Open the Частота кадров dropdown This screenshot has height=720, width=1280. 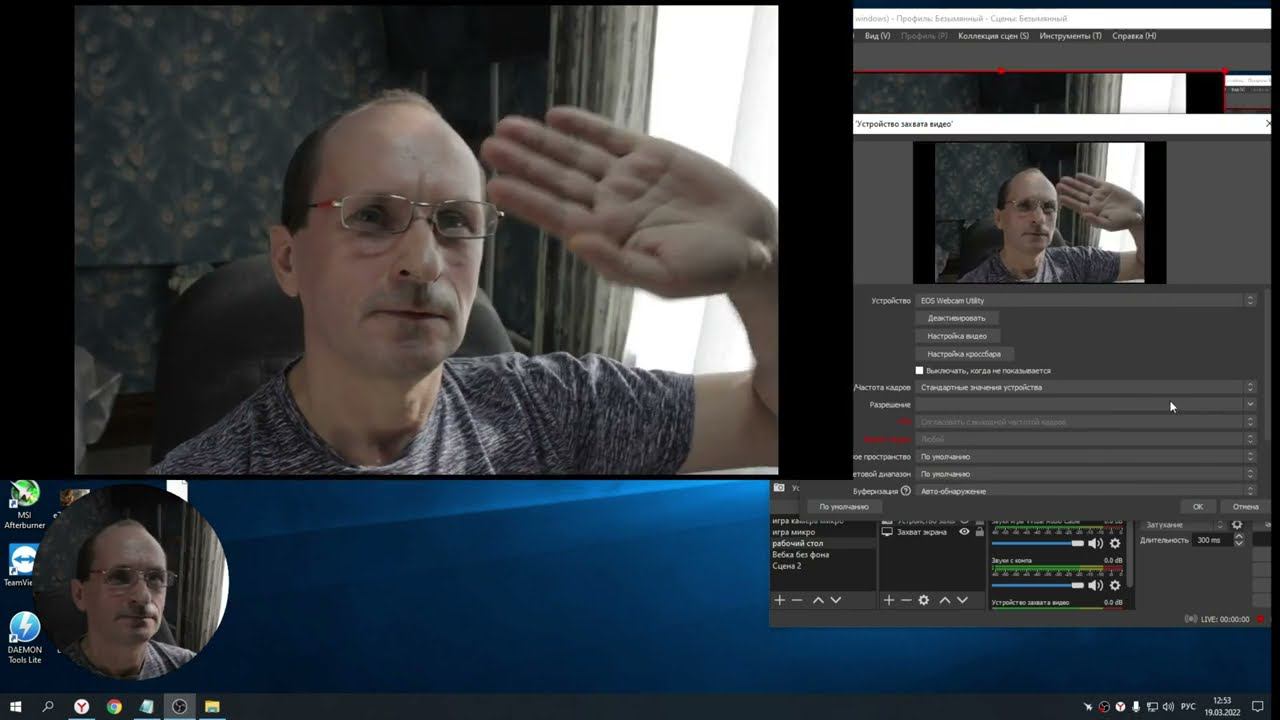[x=1086, y=387]
